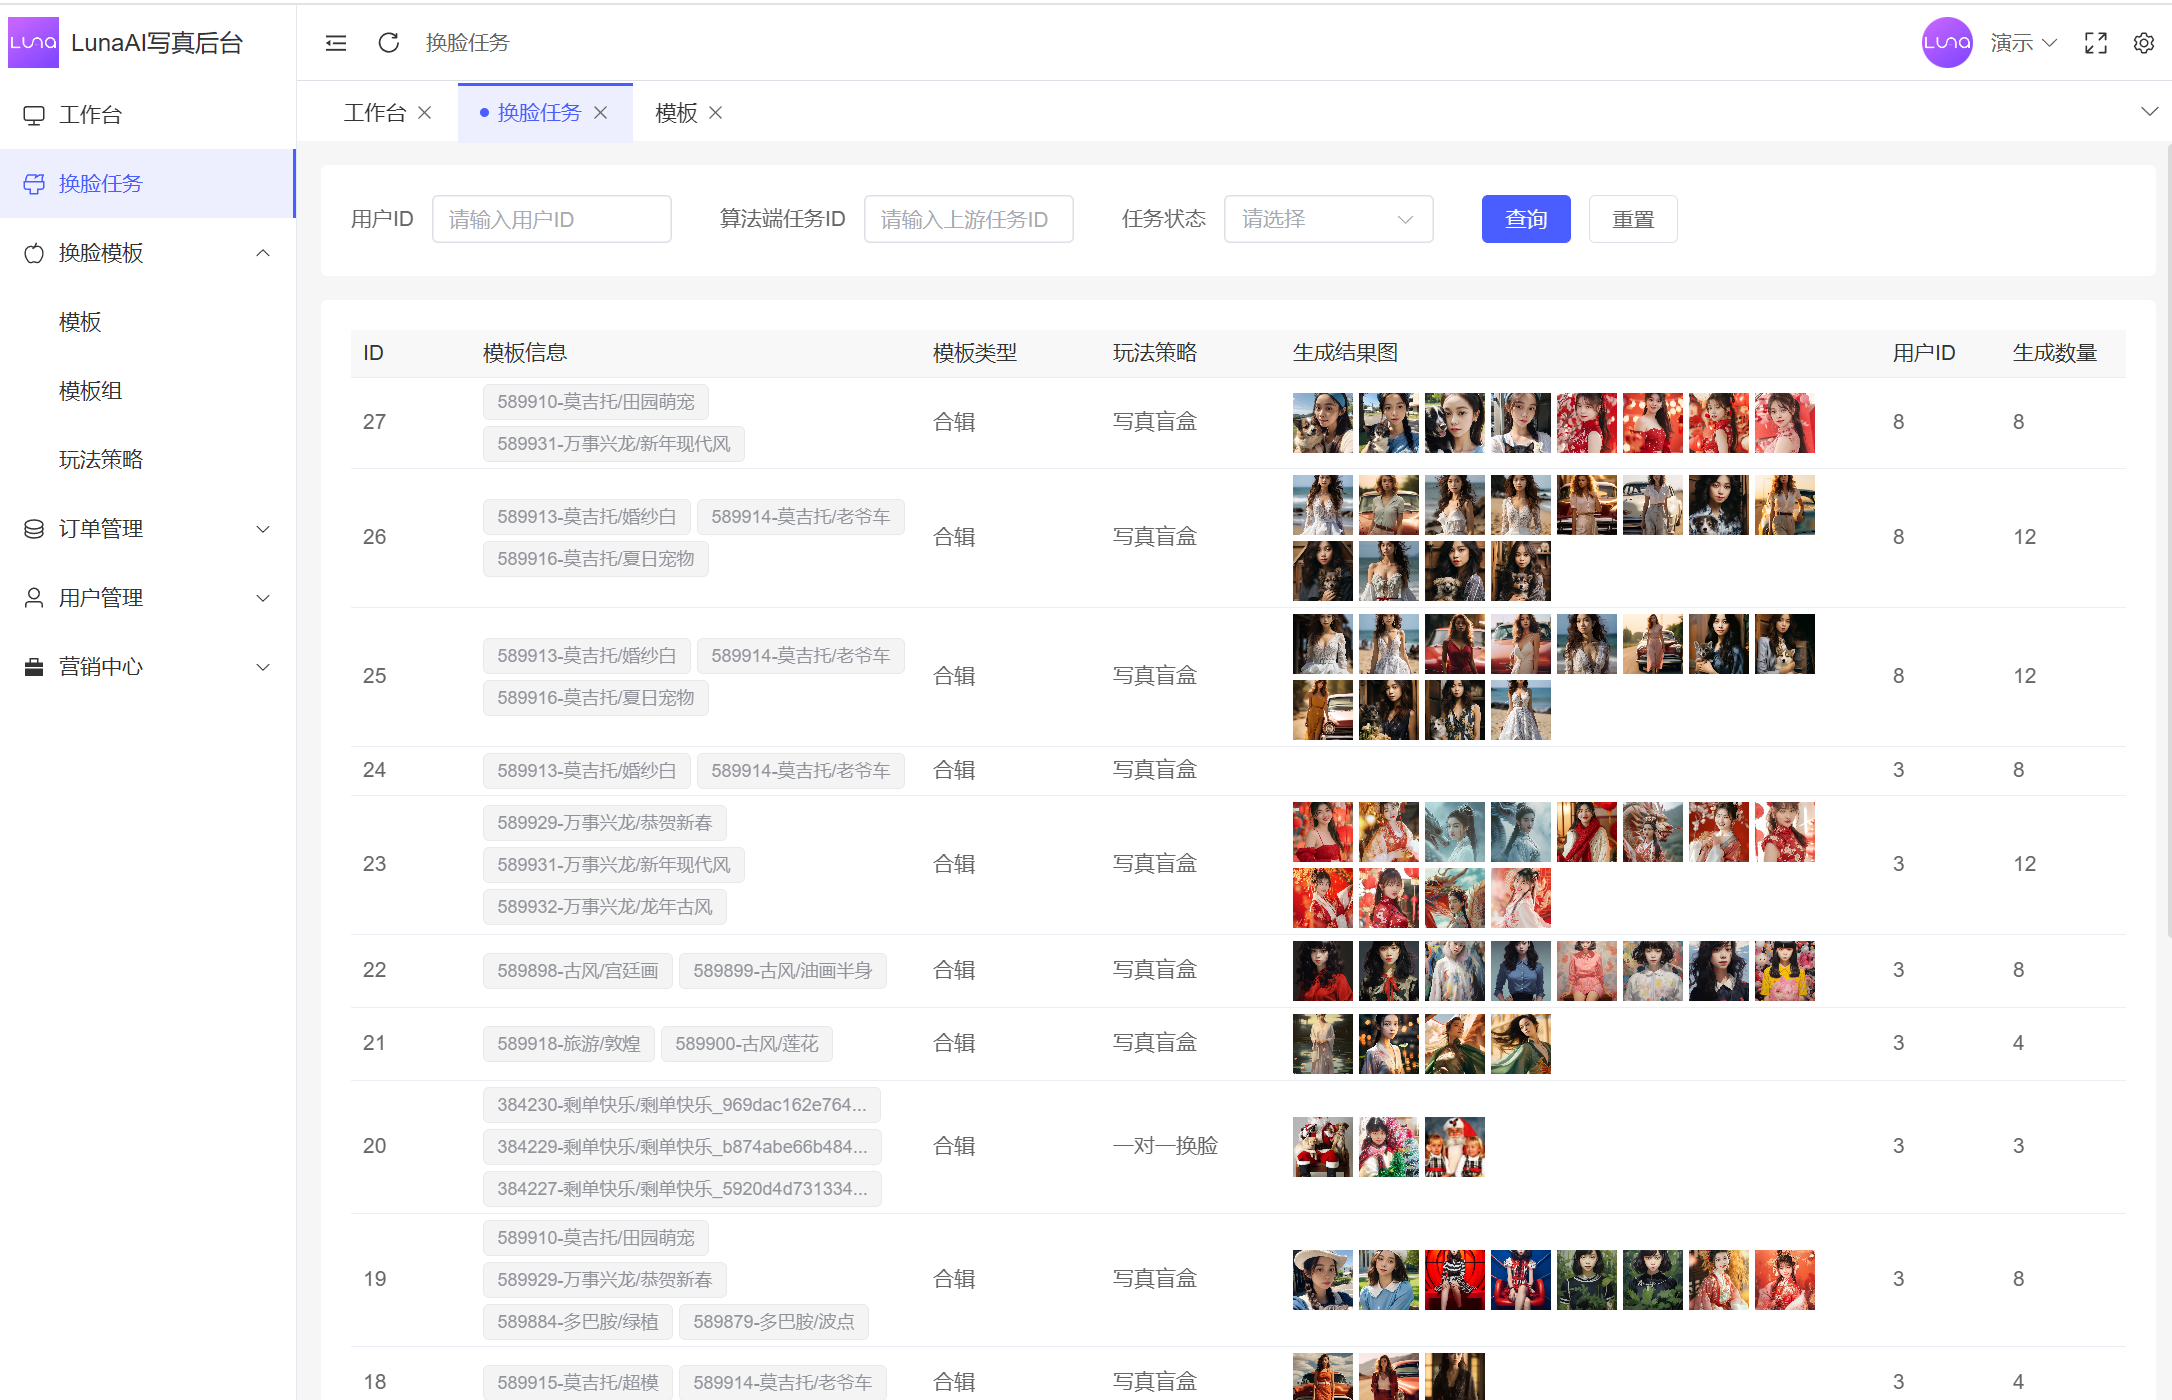Close the 模板 tab
Screen dimensions: 2172x1400
tap(716, 113)
